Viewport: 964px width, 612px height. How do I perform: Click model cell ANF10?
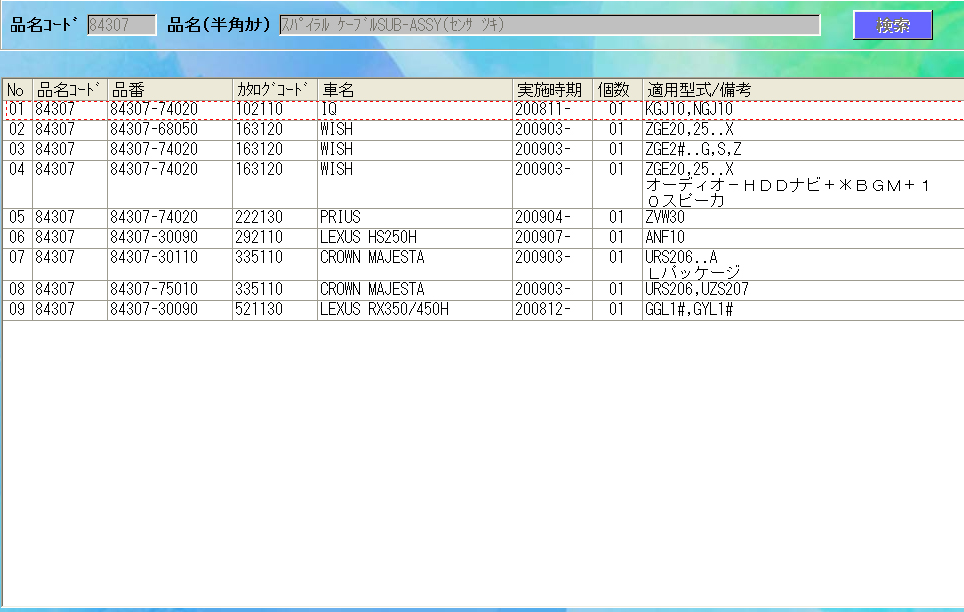pos(803,238)
